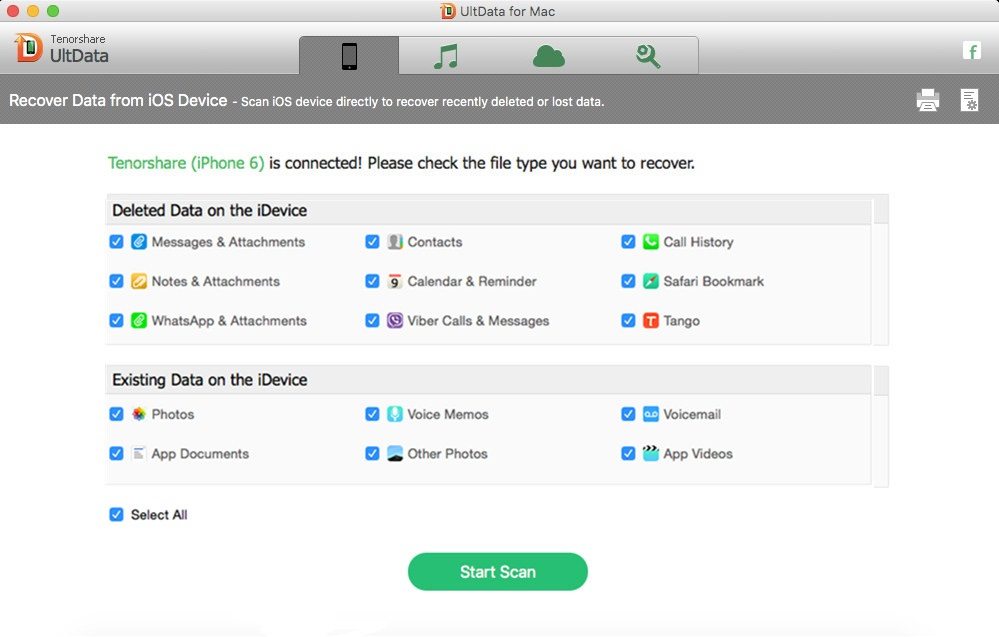Click the "Safari Bookmark" label
This screenshot has height=637, width=999.
click(x=714, y=282)
